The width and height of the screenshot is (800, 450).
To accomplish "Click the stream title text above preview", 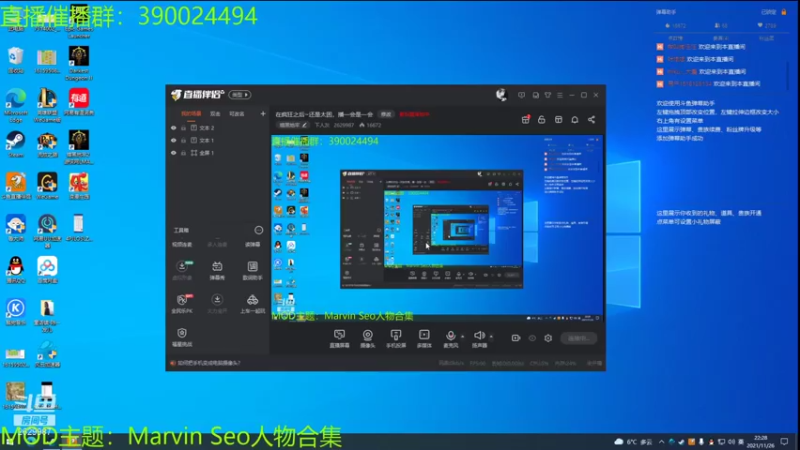I will tap(324, 114).
